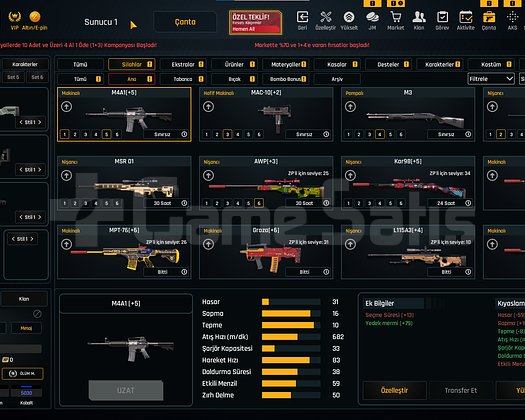
Task: Click the VIP laurel icon
Action: point(14,17)
